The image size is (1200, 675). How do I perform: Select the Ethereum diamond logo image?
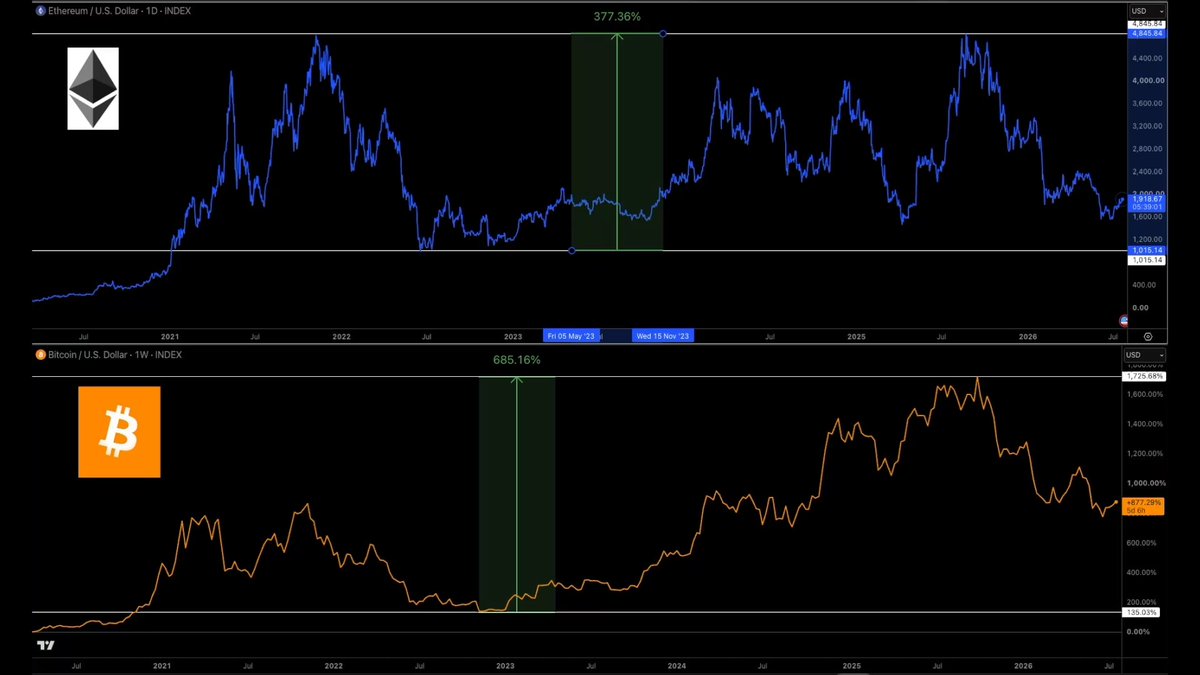click(93, 89)
